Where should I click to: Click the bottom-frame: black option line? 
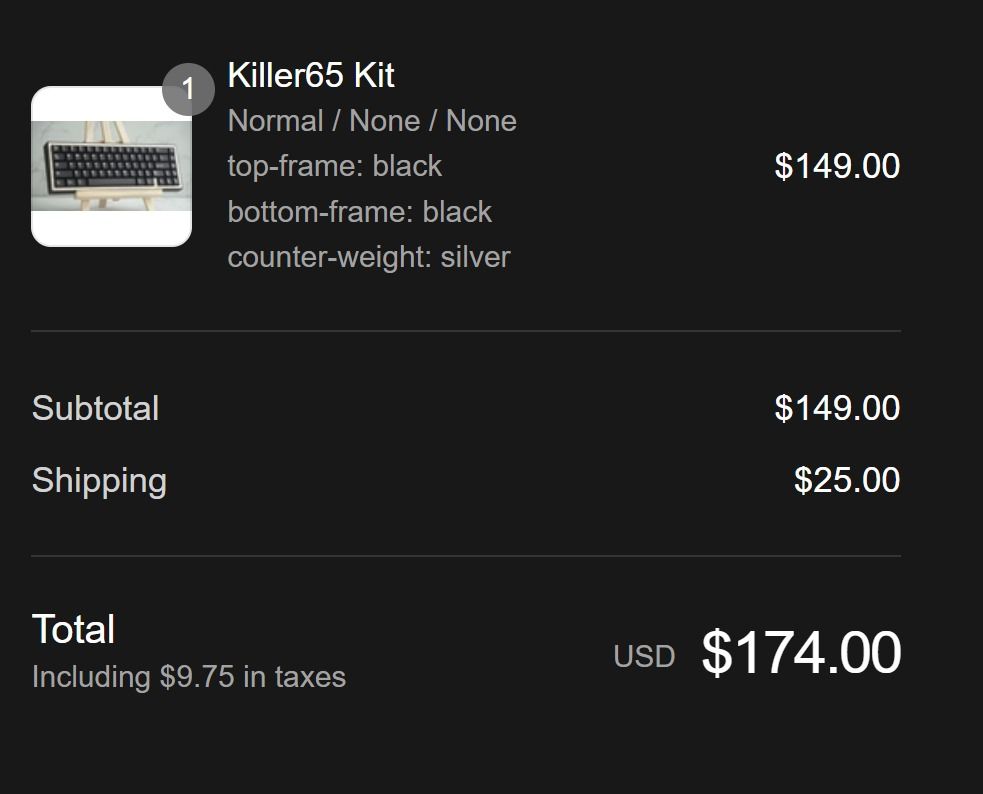coord(360,211)
